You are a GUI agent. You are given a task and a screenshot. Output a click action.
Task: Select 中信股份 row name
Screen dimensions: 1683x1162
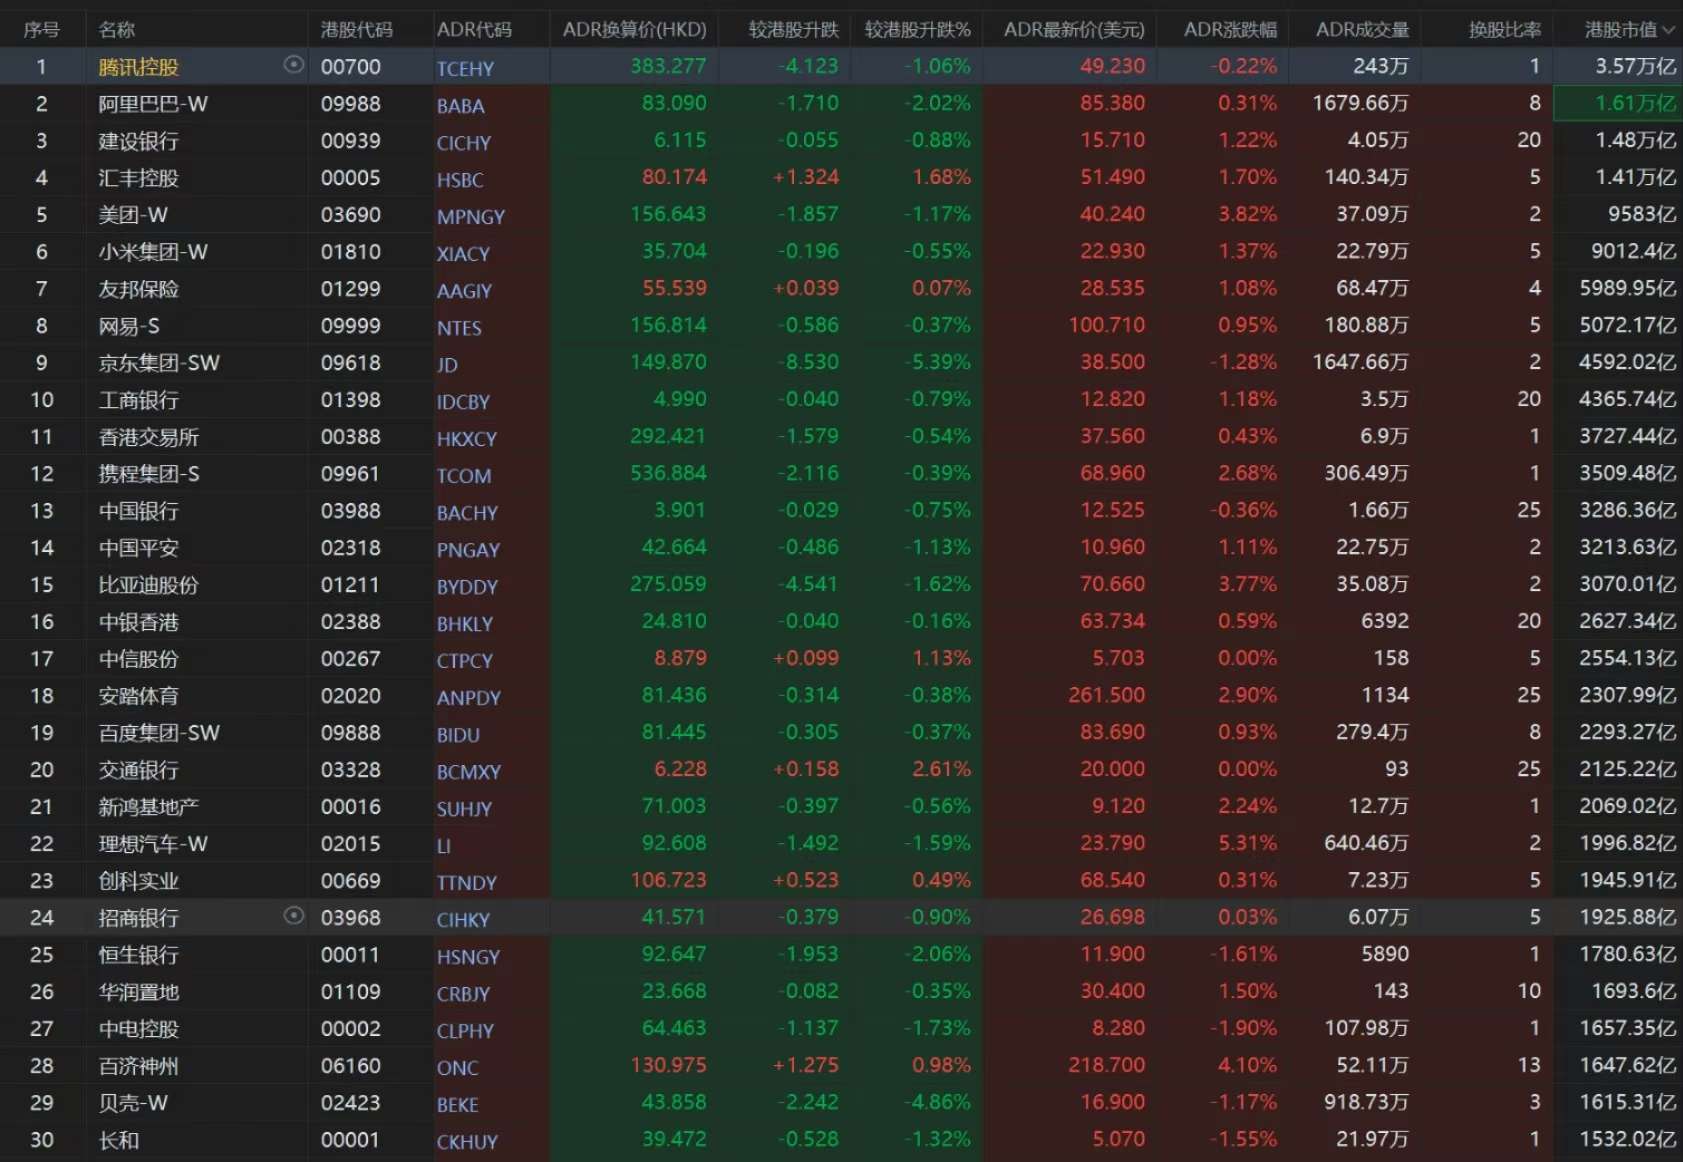139,659
